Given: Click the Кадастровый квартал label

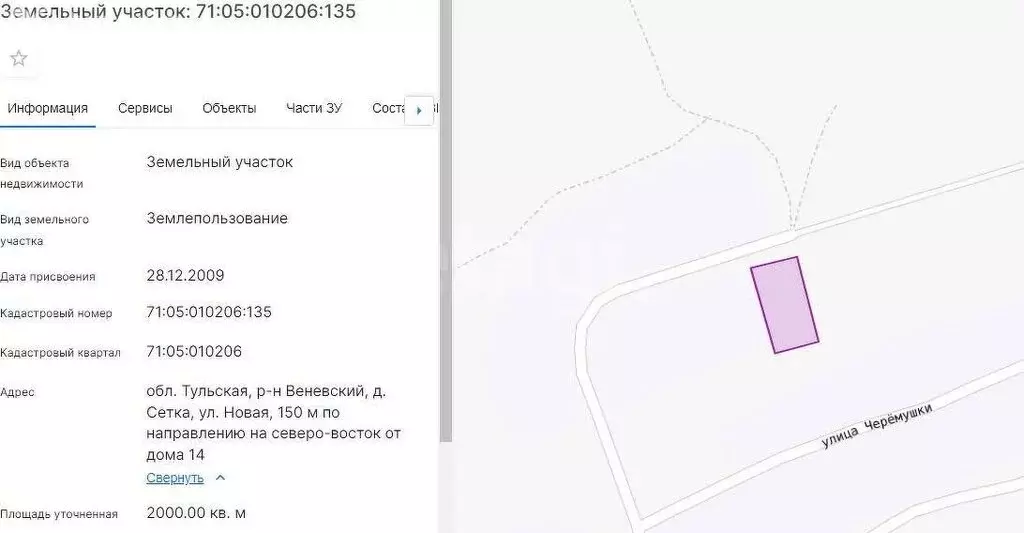Looking at the screenshot, I should click(60, 353).
